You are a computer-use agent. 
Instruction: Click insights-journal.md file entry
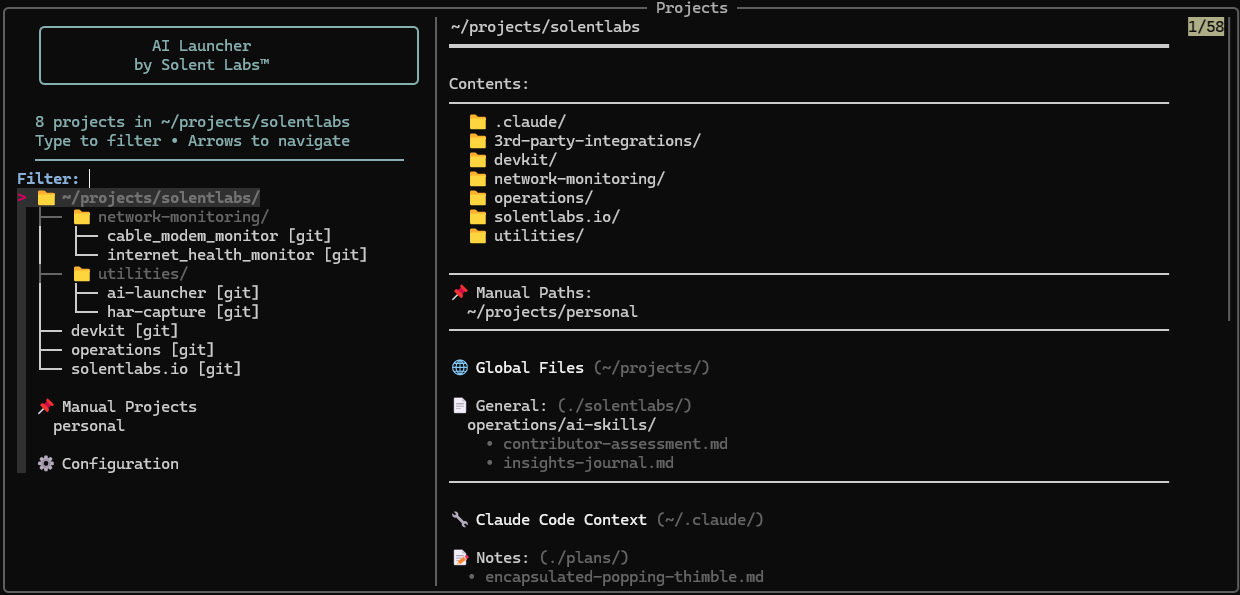[x=588, y=463]
